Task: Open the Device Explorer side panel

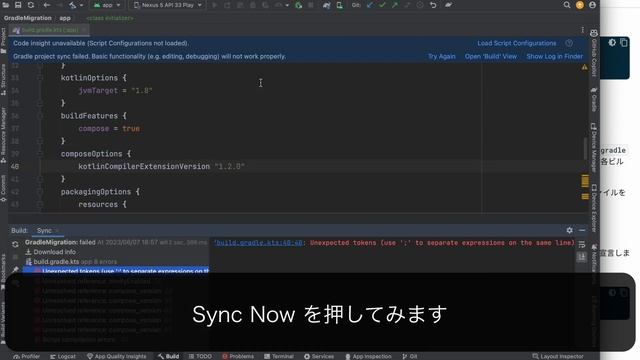Action: 594,208
